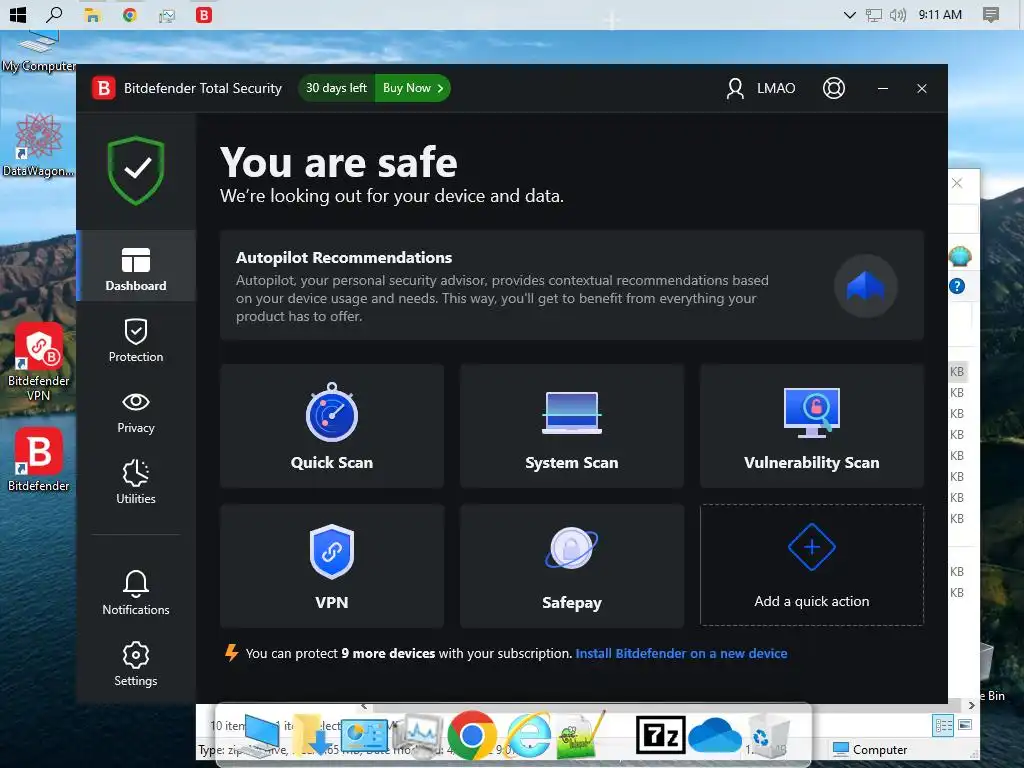Close the Bitdefender window
1024x768 pixels.
click(921, 88)
